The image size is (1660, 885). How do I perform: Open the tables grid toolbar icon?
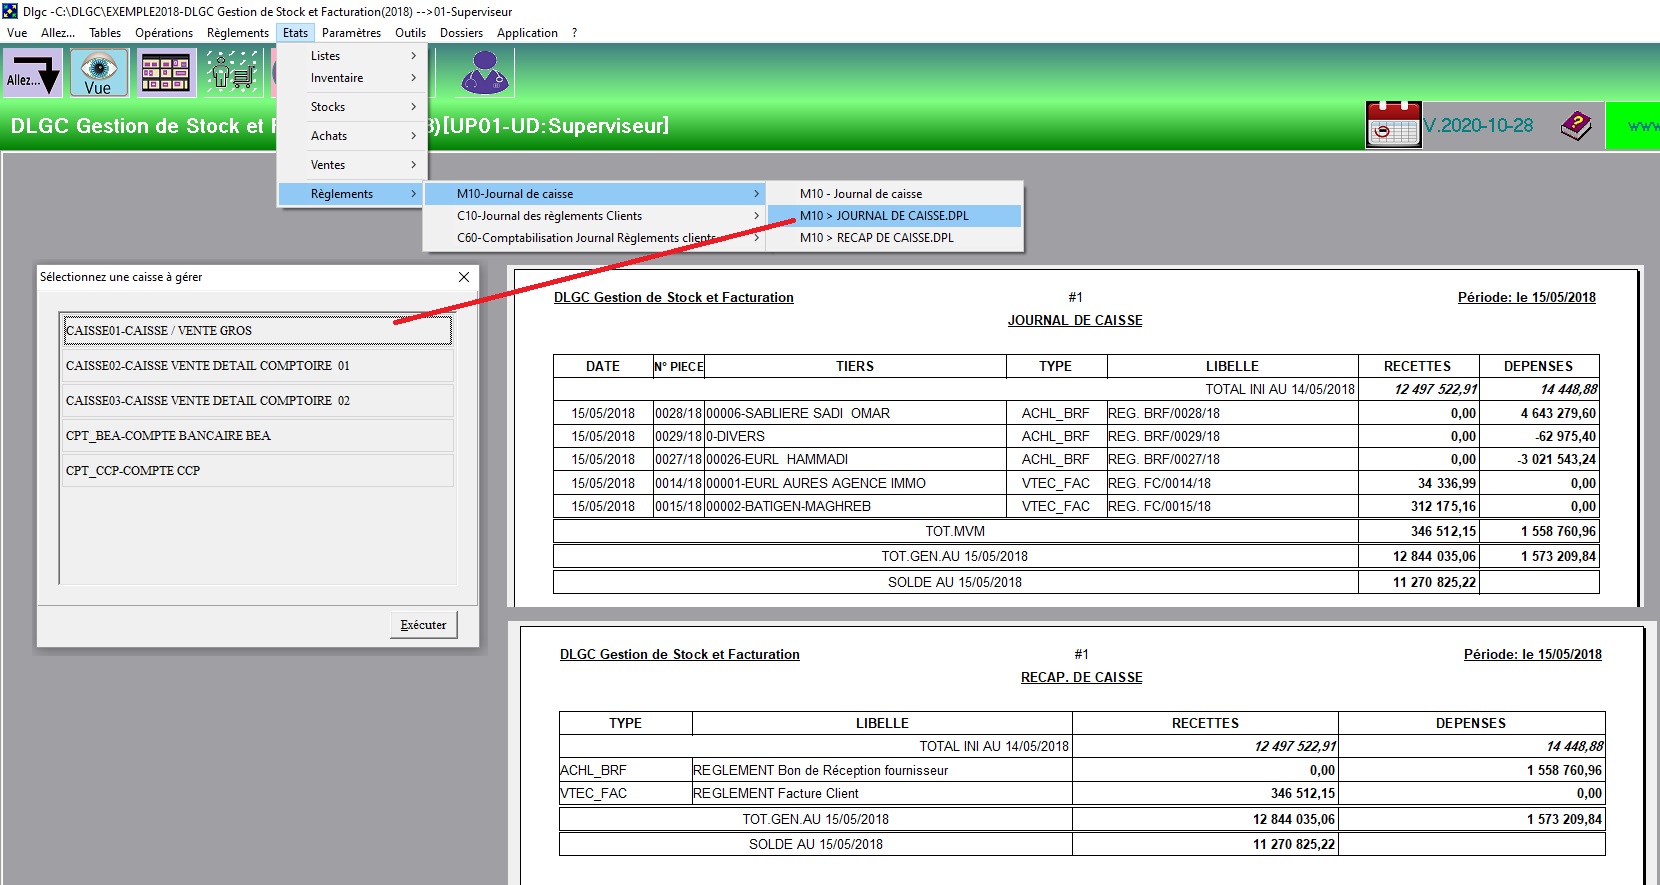pos(165,74)
